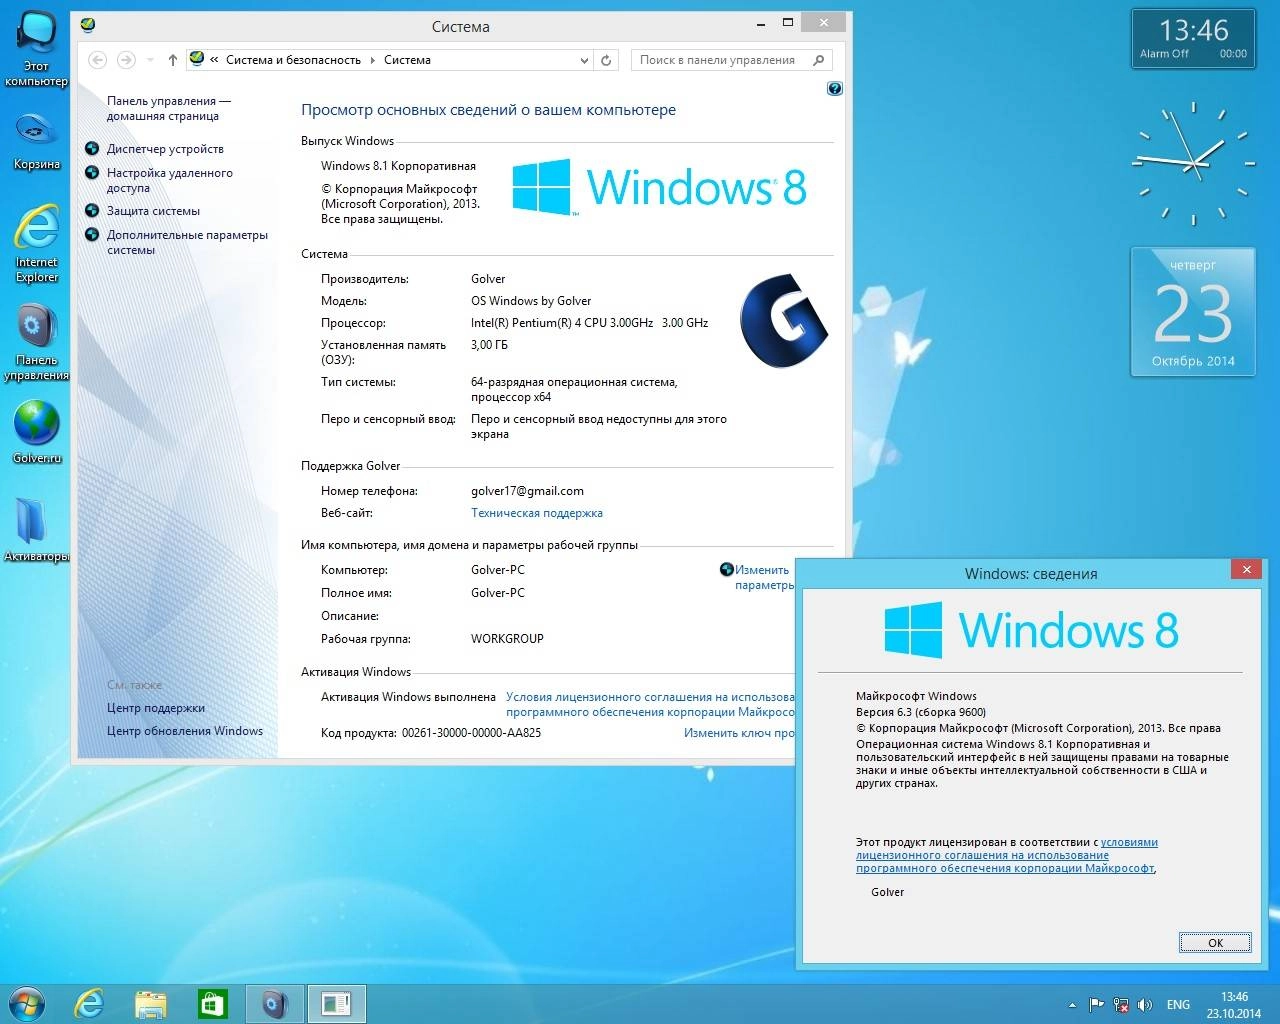The image size is (1280, 1024).
Task: Click the digital alarm clock gadget
Action: click(x=1193, y=38)
